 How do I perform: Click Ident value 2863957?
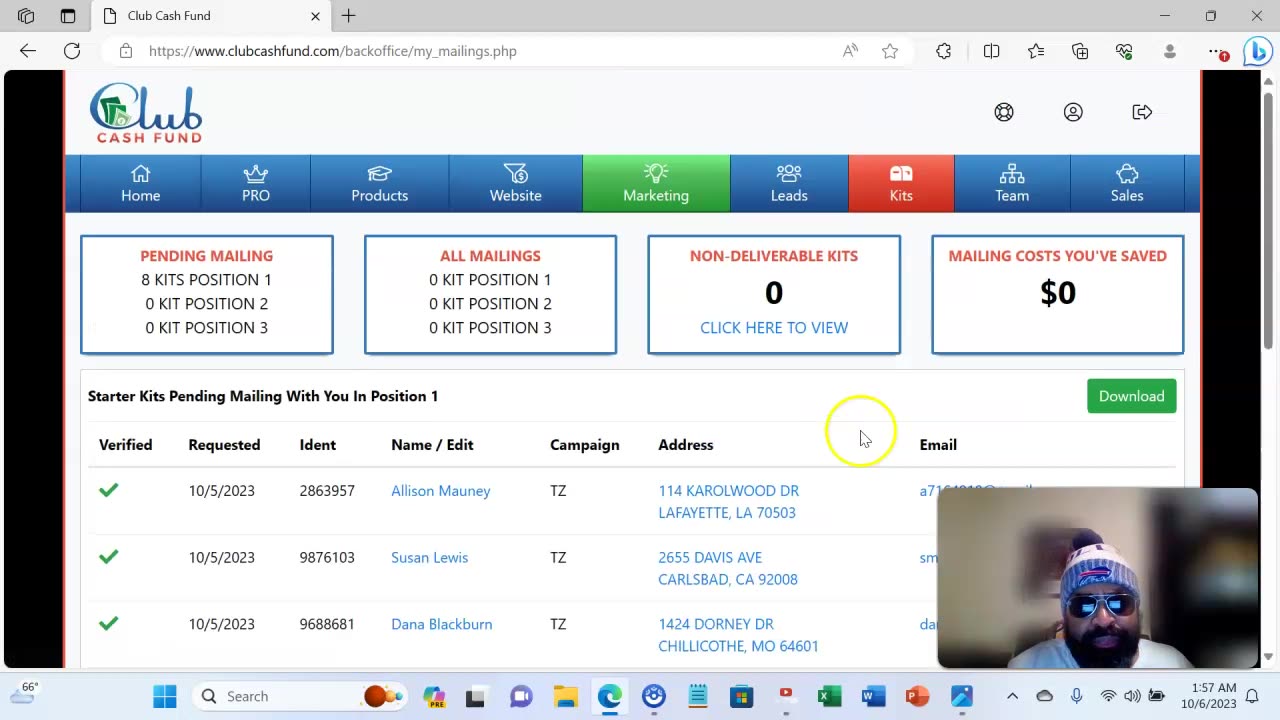click(327, 491)
